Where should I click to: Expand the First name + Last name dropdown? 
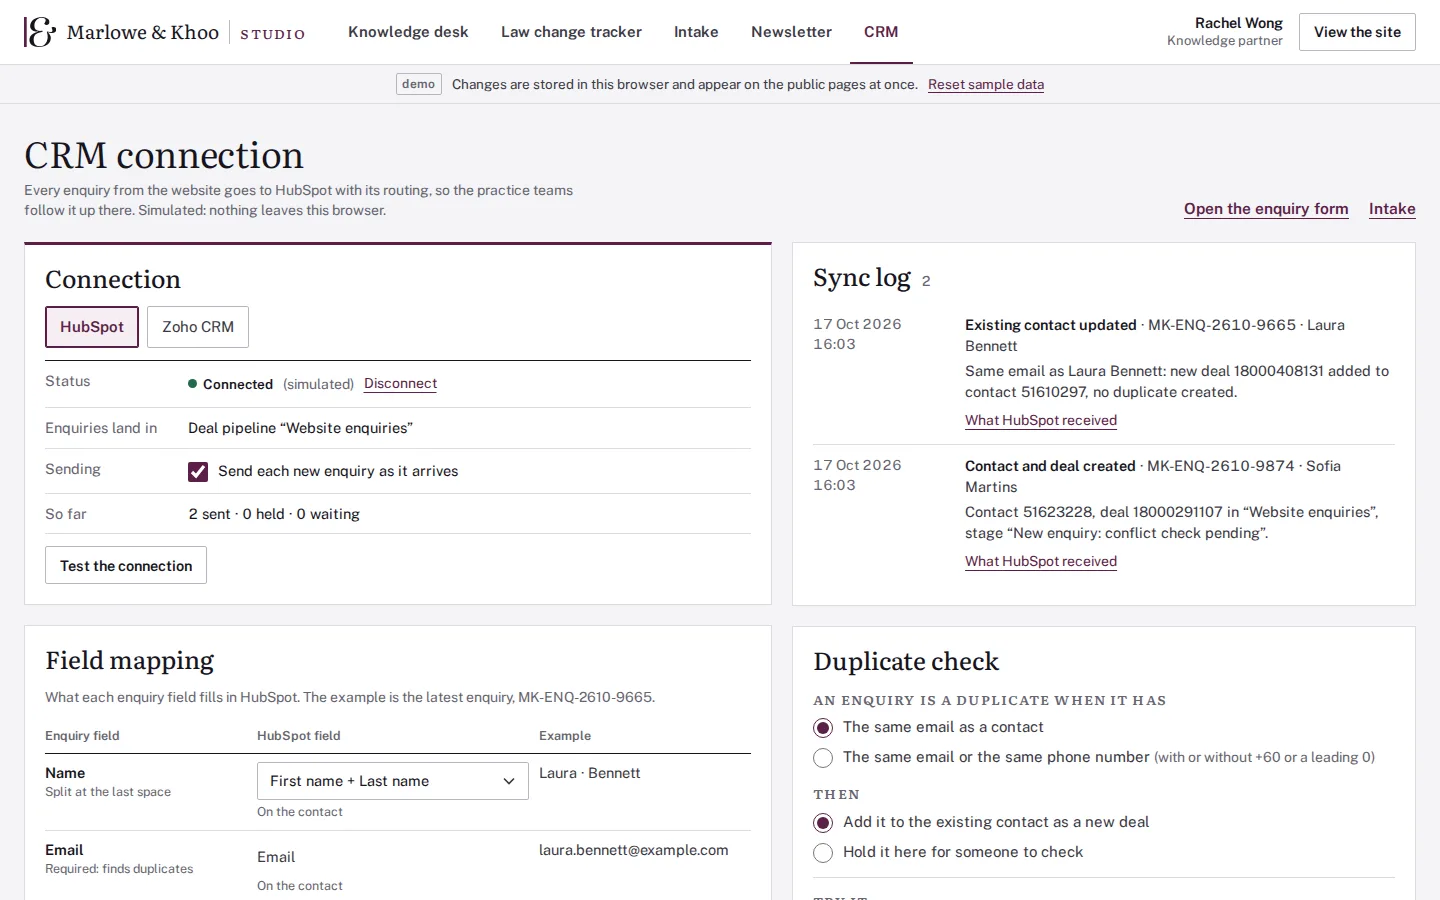point(393,781)
